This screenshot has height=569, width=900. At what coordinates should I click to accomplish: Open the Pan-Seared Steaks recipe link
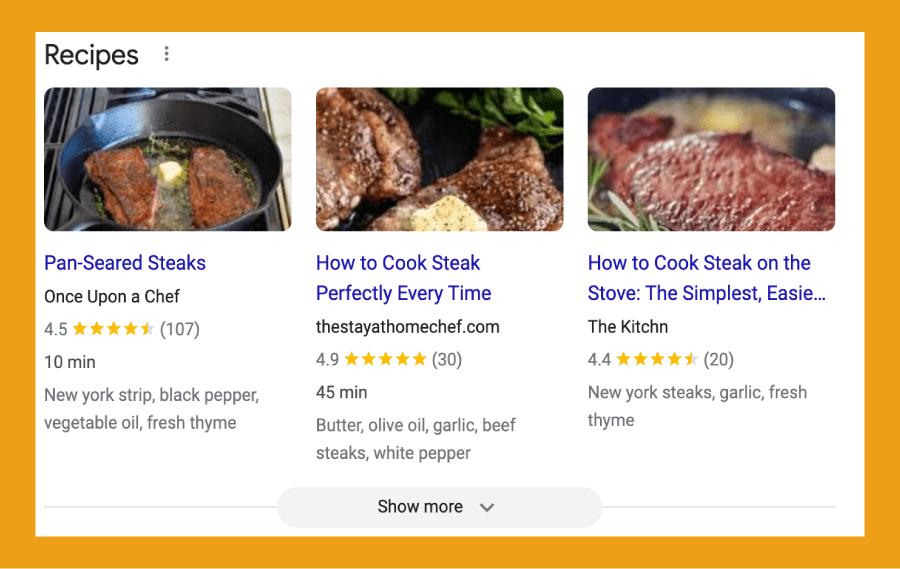125,263
